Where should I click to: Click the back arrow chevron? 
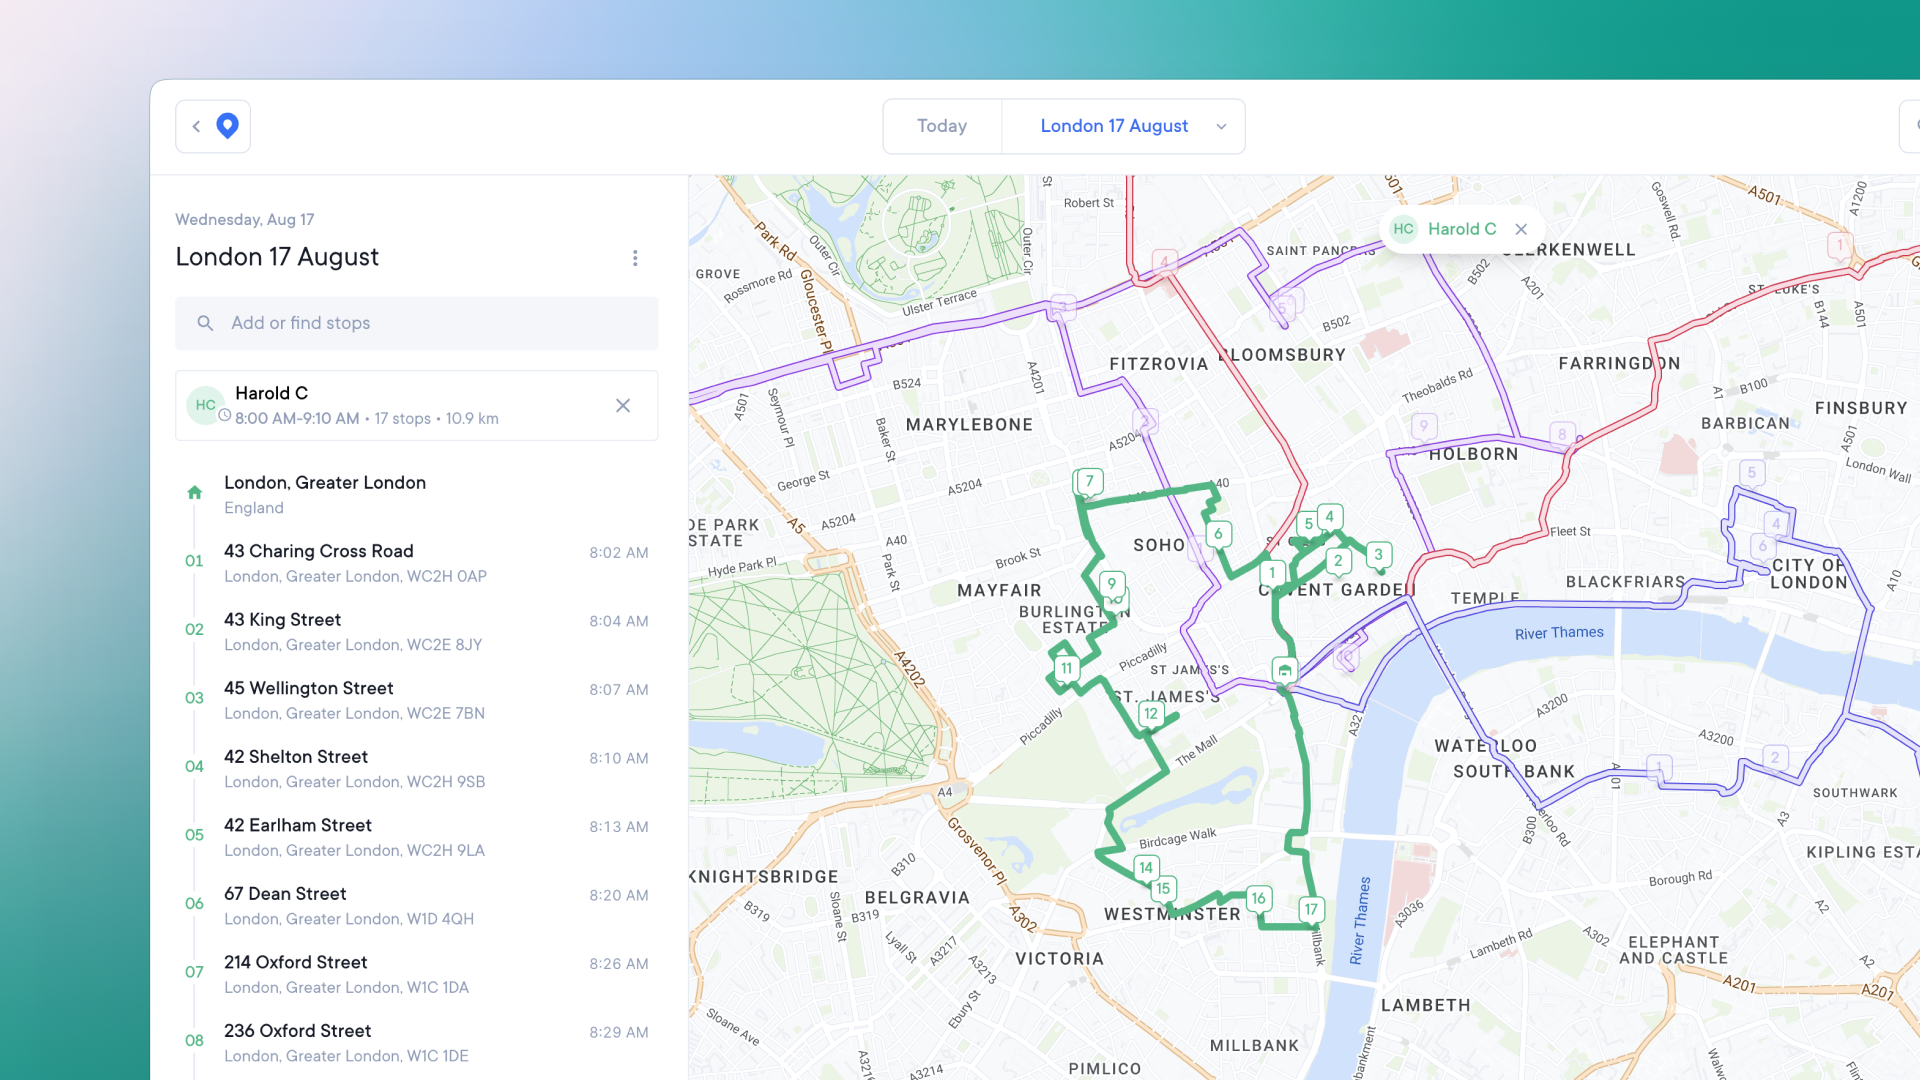(x=197, y=126)
